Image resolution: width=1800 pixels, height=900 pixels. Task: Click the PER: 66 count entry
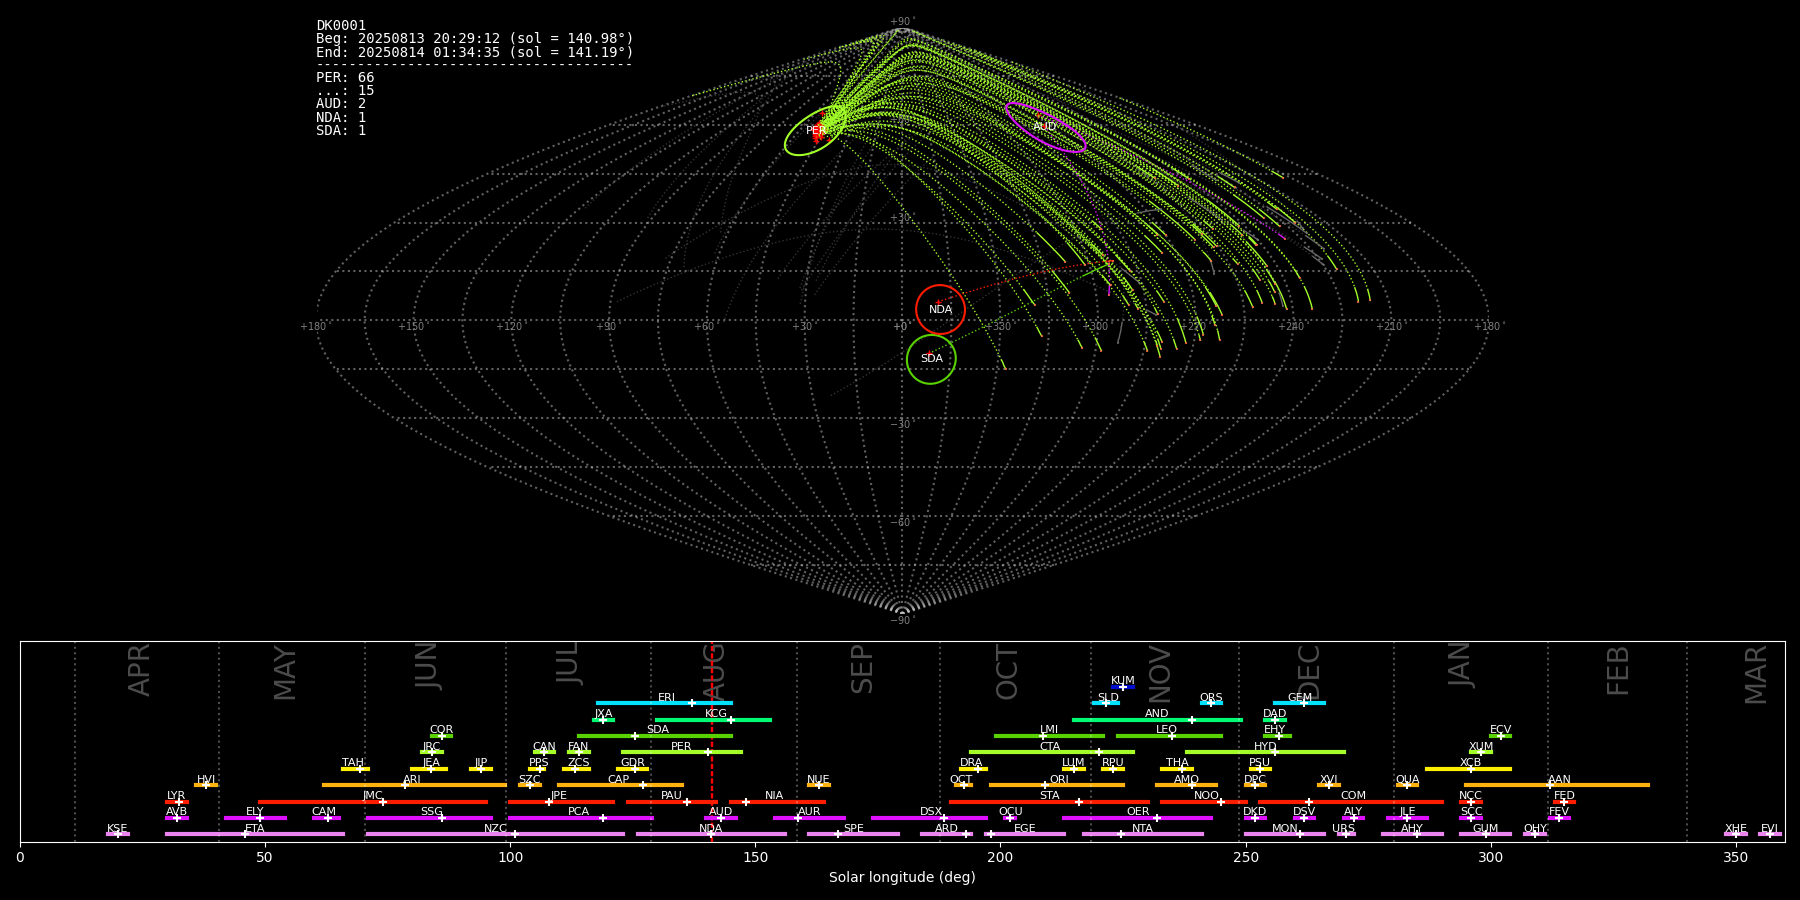click(x=345, y=78)
